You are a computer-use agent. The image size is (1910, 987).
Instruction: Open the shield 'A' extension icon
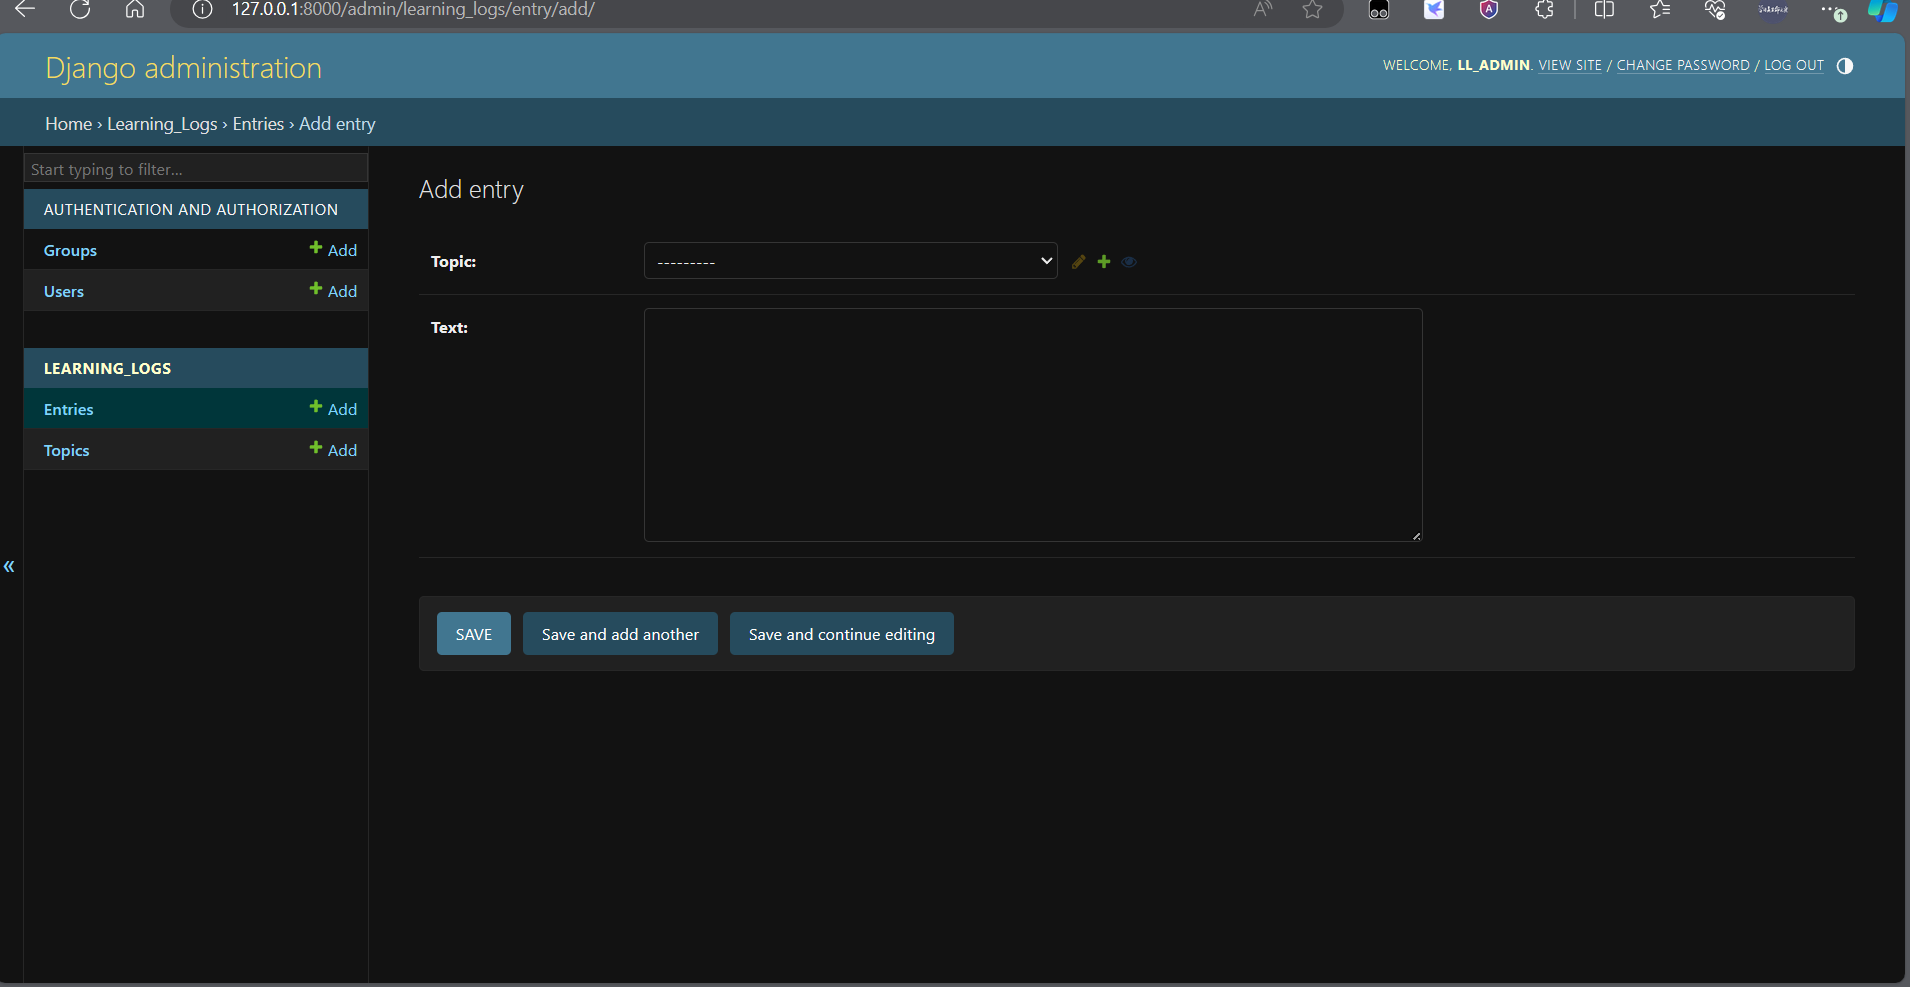pyautogui.click(x=1489, y=10)
